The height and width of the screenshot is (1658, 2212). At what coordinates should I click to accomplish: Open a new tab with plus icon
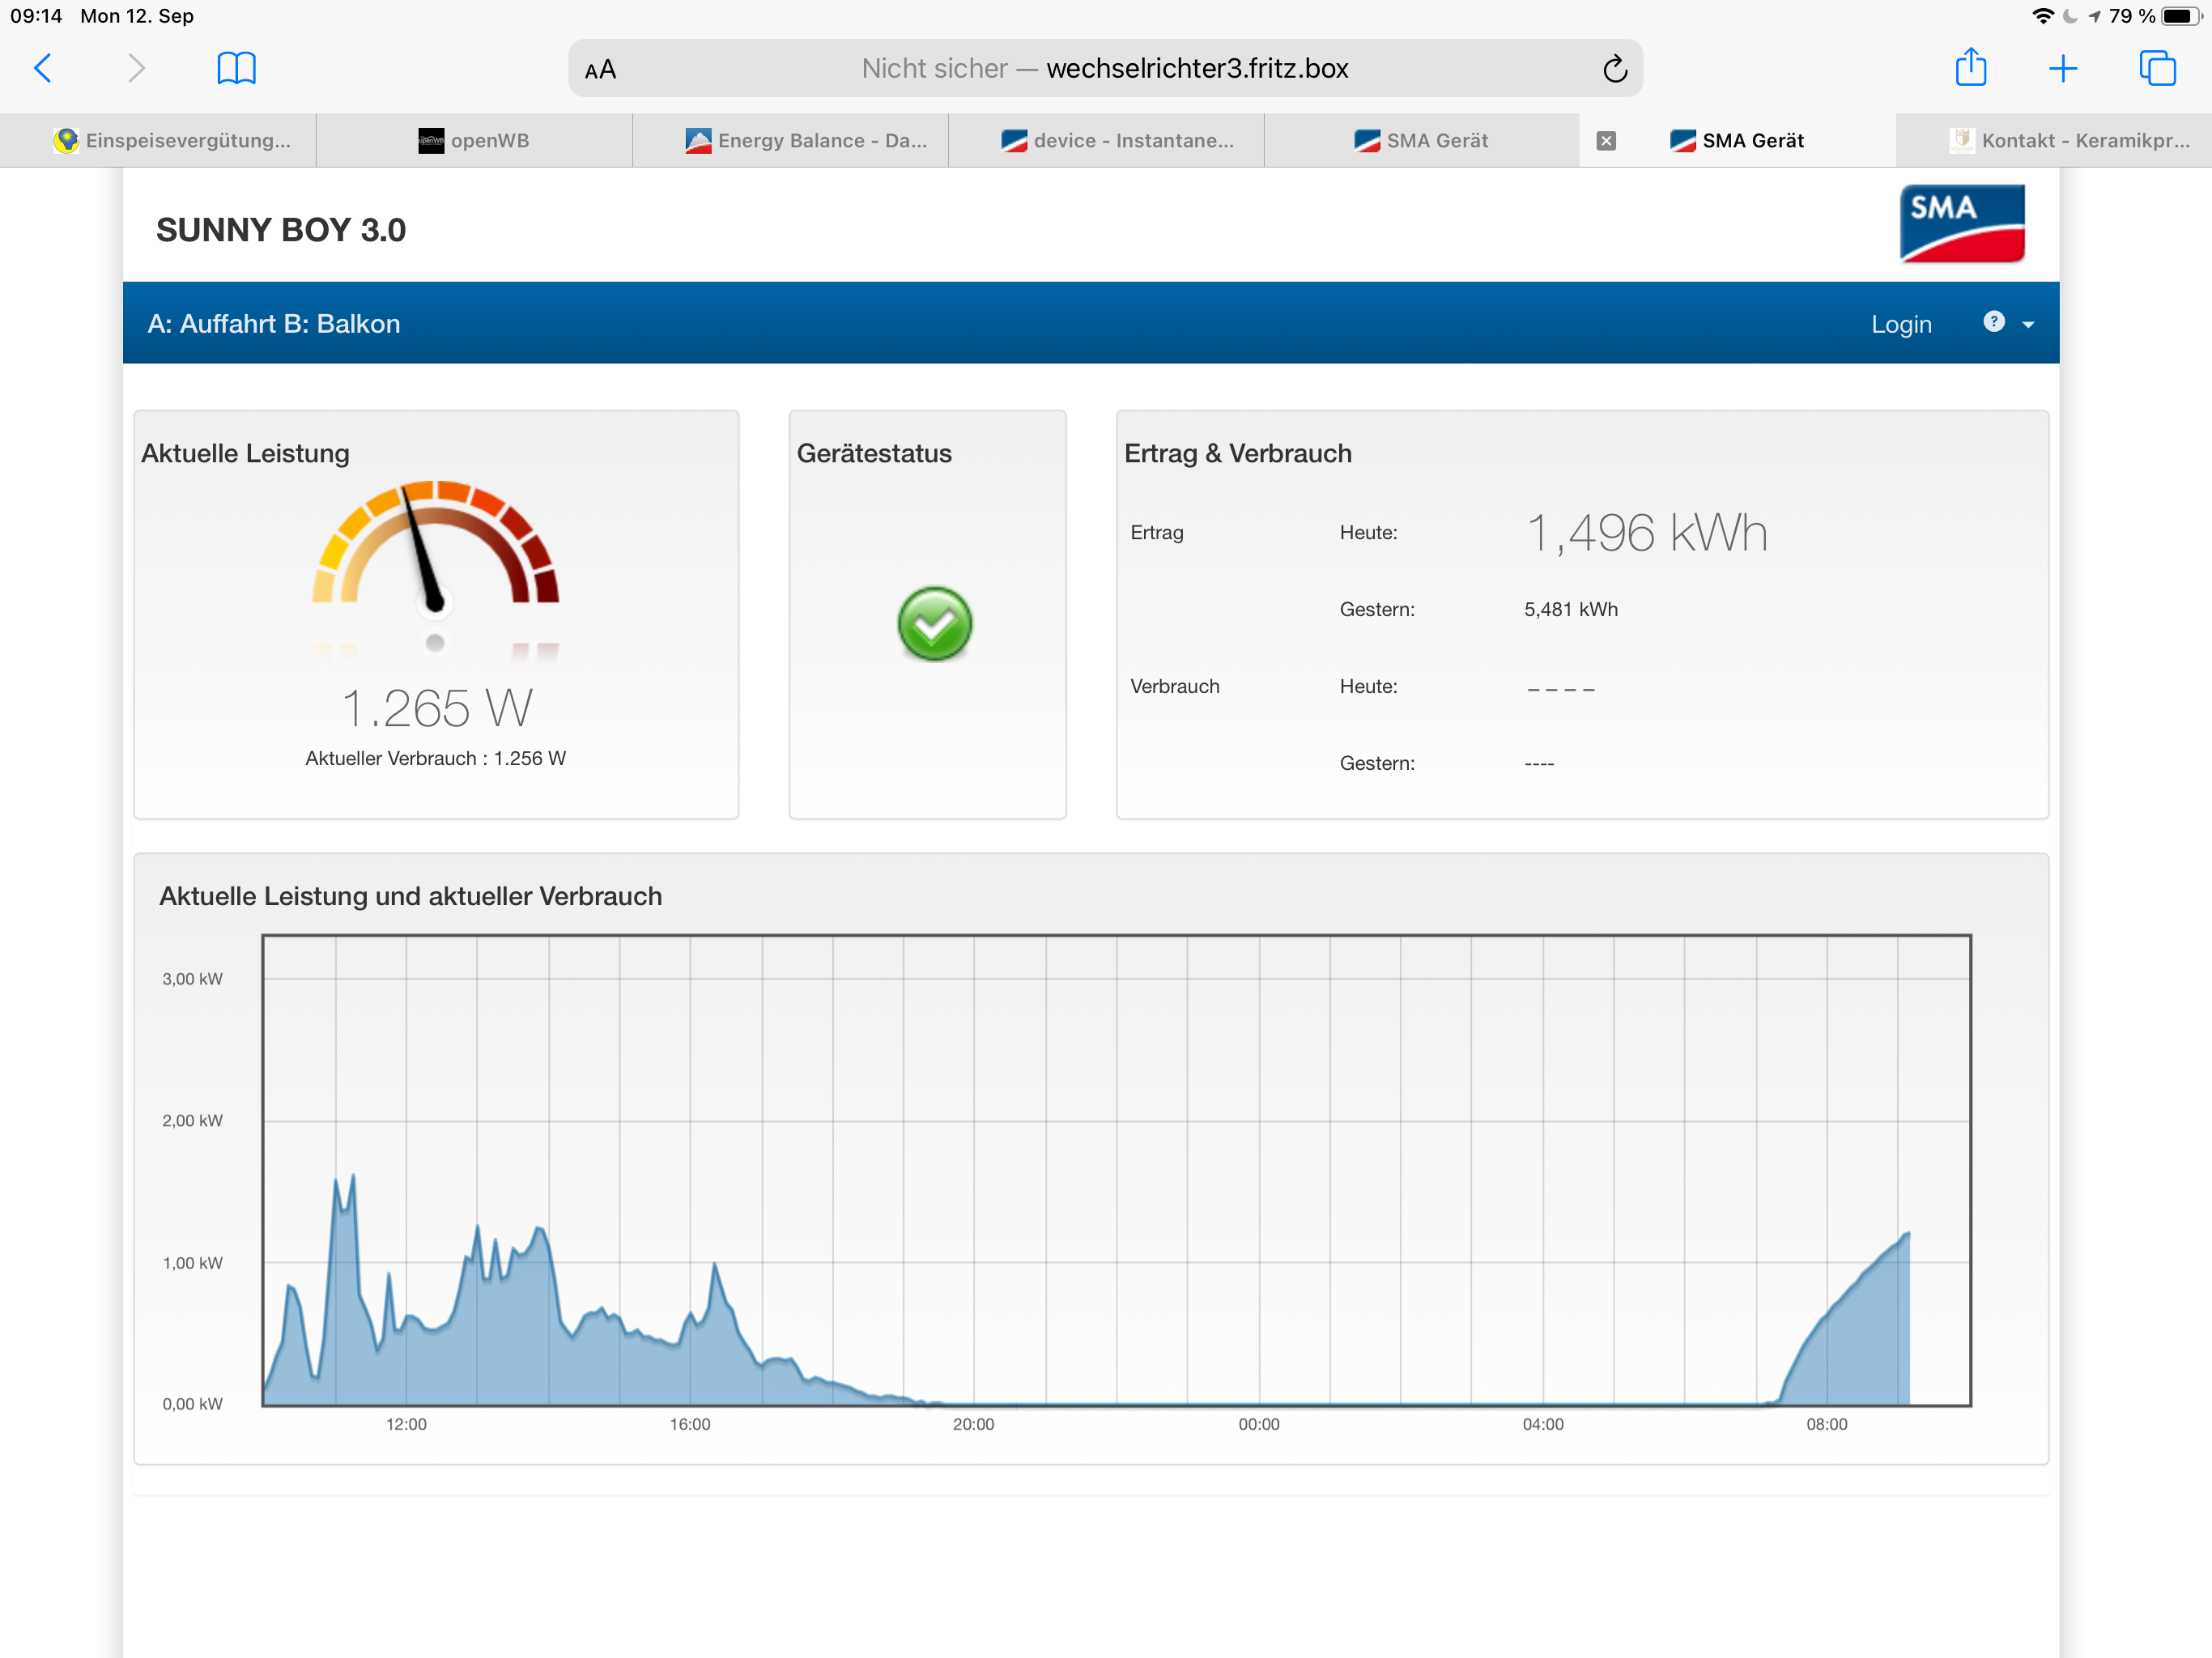click(2062, 68)
